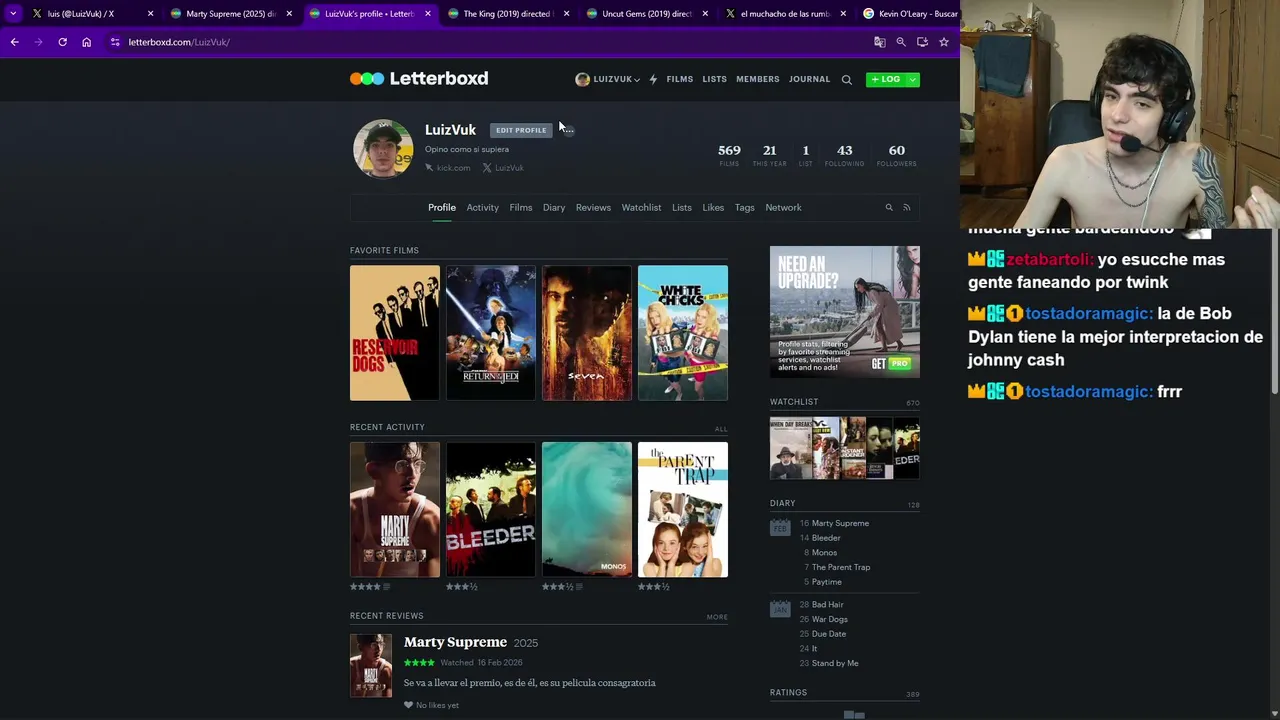Click ALL beside Recent Activity heading

(x=721, y=429)
